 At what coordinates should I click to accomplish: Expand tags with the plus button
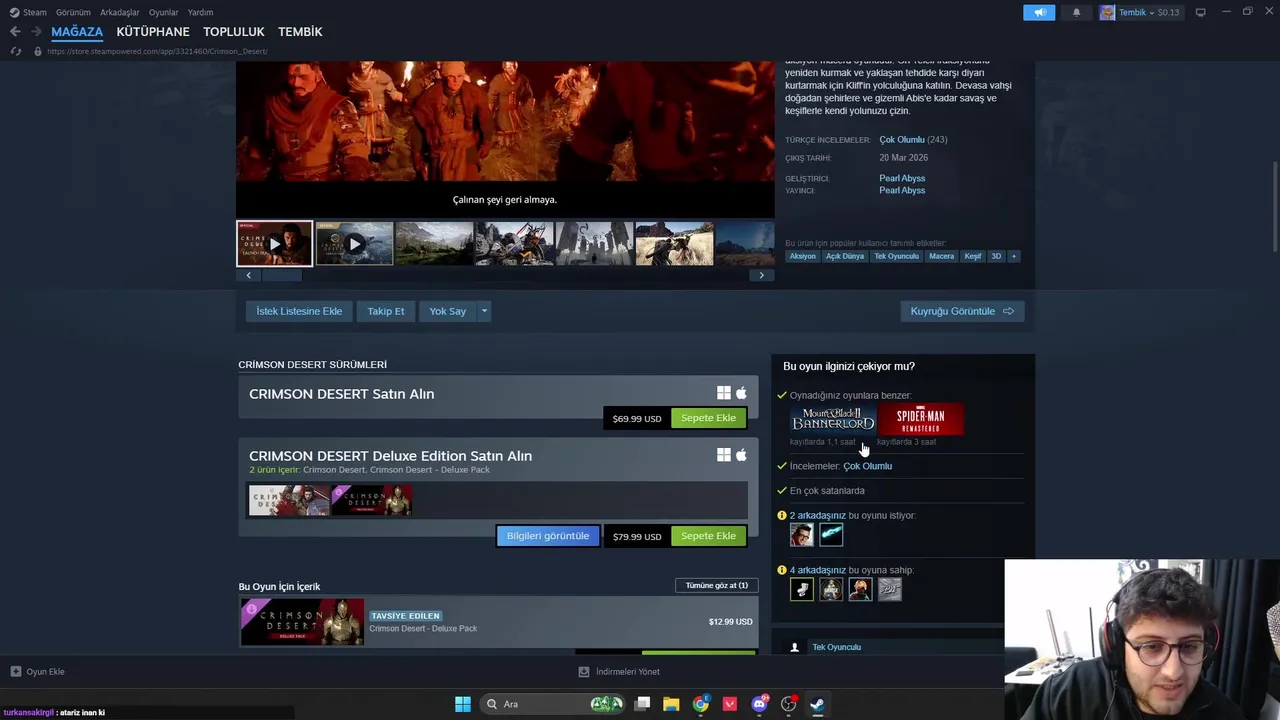[x=1013, y=256]
